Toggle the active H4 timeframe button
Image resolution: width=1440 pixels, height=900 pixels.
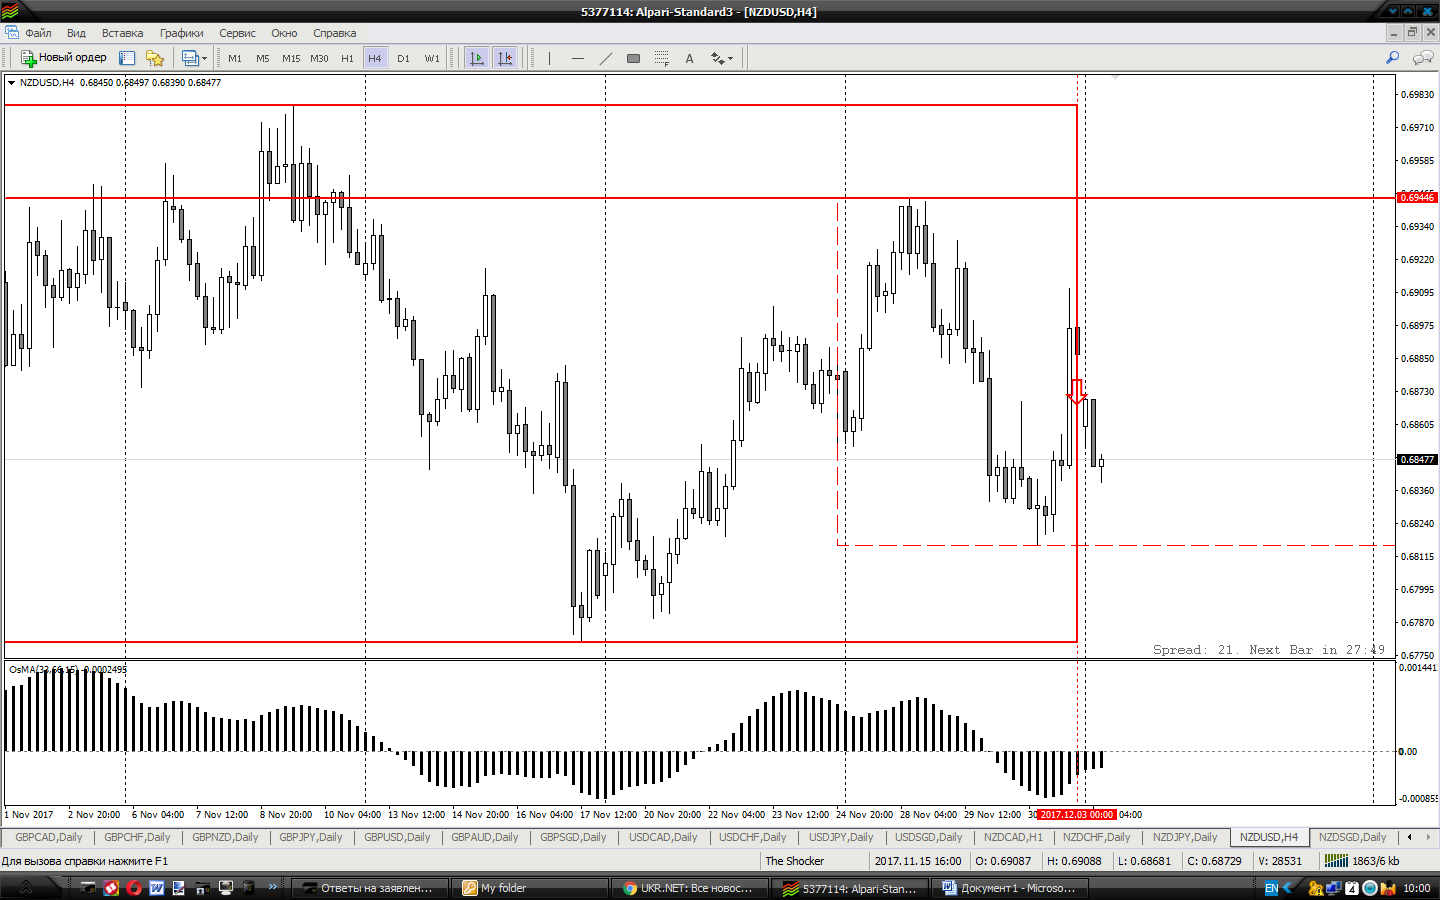coord(375,58)
